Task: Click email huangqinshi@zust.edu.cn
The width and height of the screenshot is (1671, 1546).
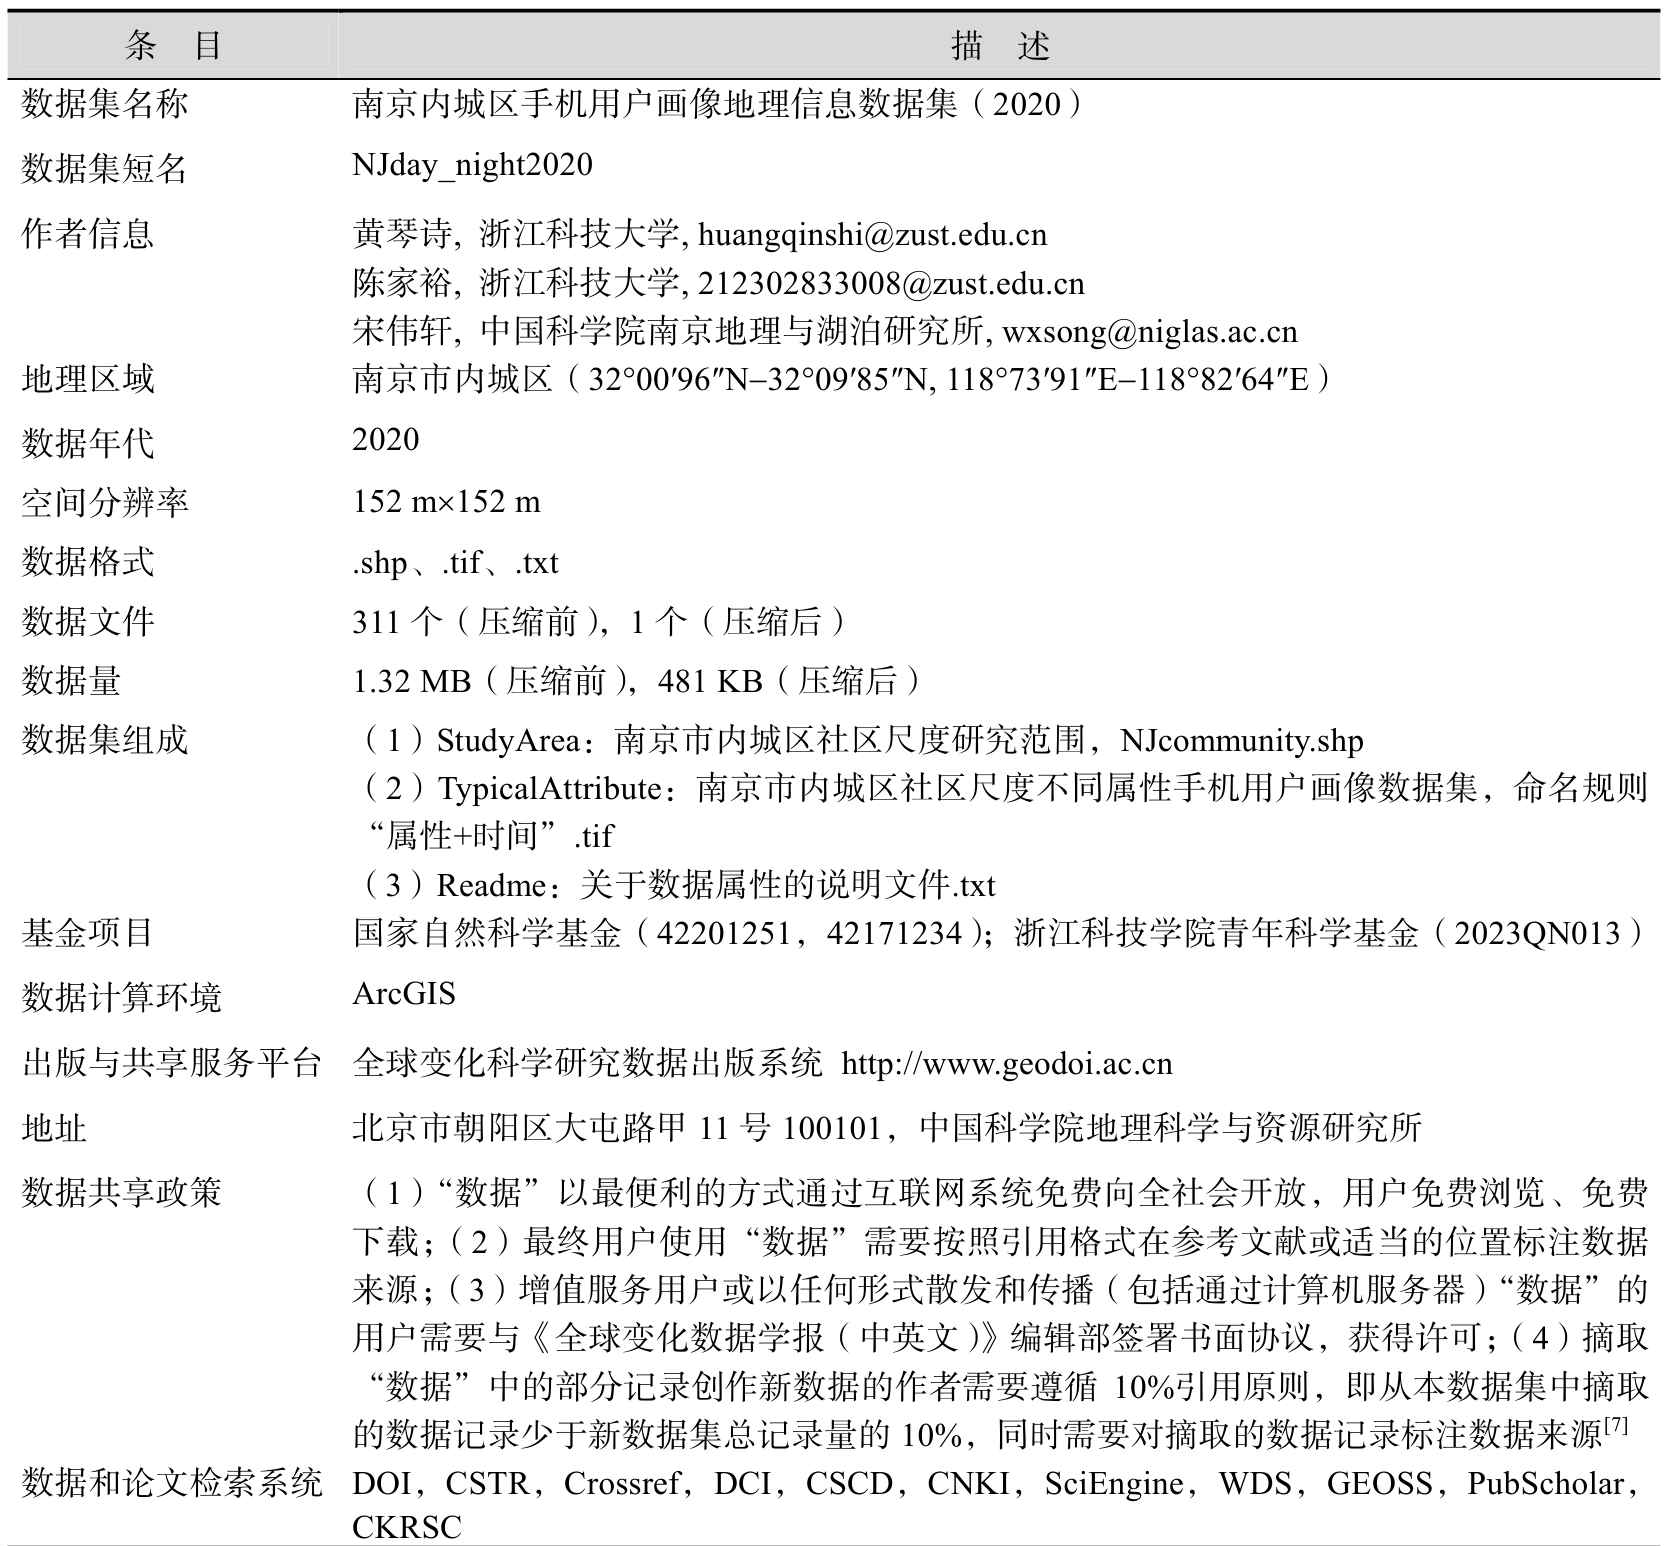Action: point(872,235)
